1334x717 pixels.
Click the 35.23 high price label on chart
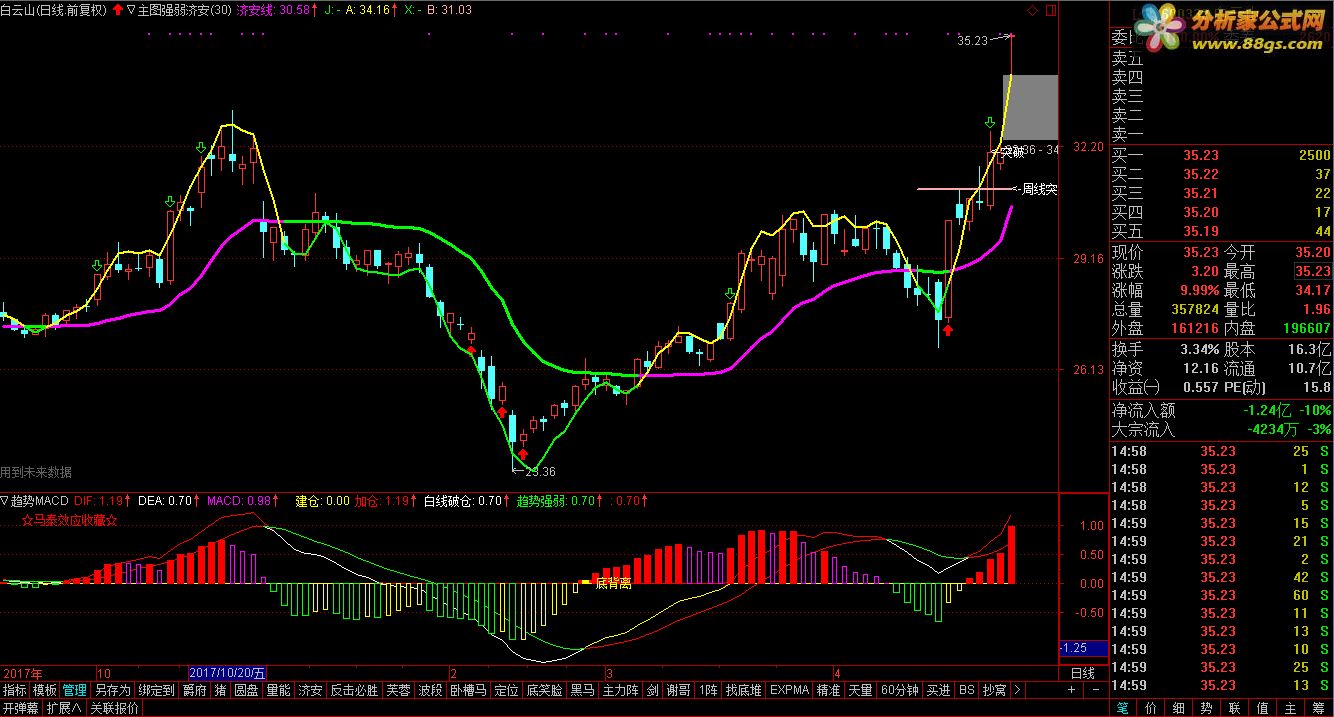pos(972,41)
